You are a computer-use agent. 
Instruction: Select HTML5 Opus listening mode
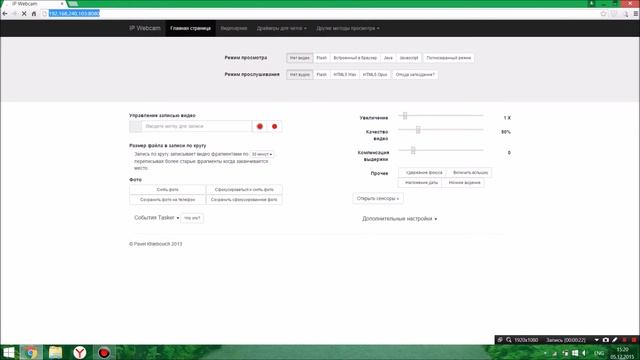[x=375, y=75]
